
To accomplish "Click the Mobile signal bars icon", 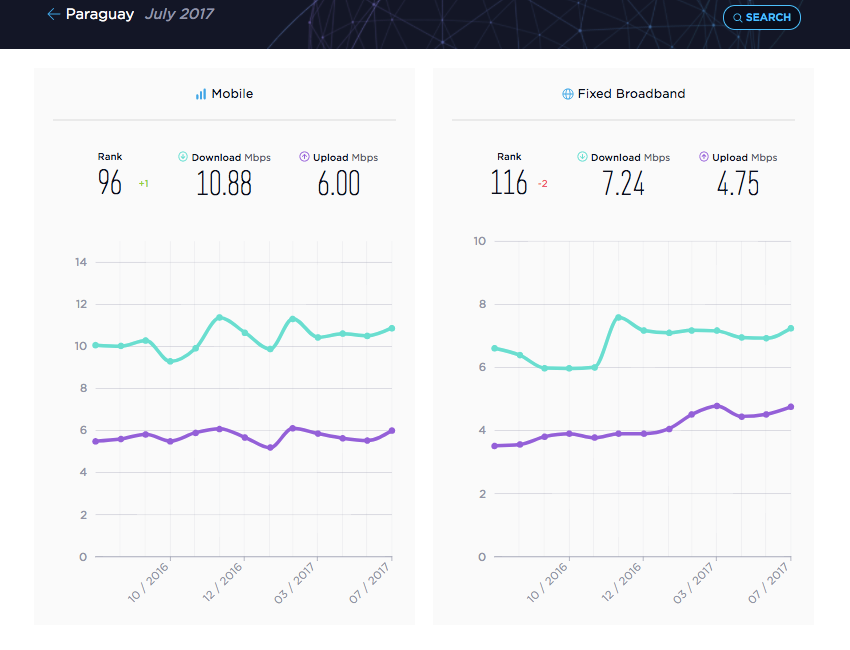I will point(201,94).
